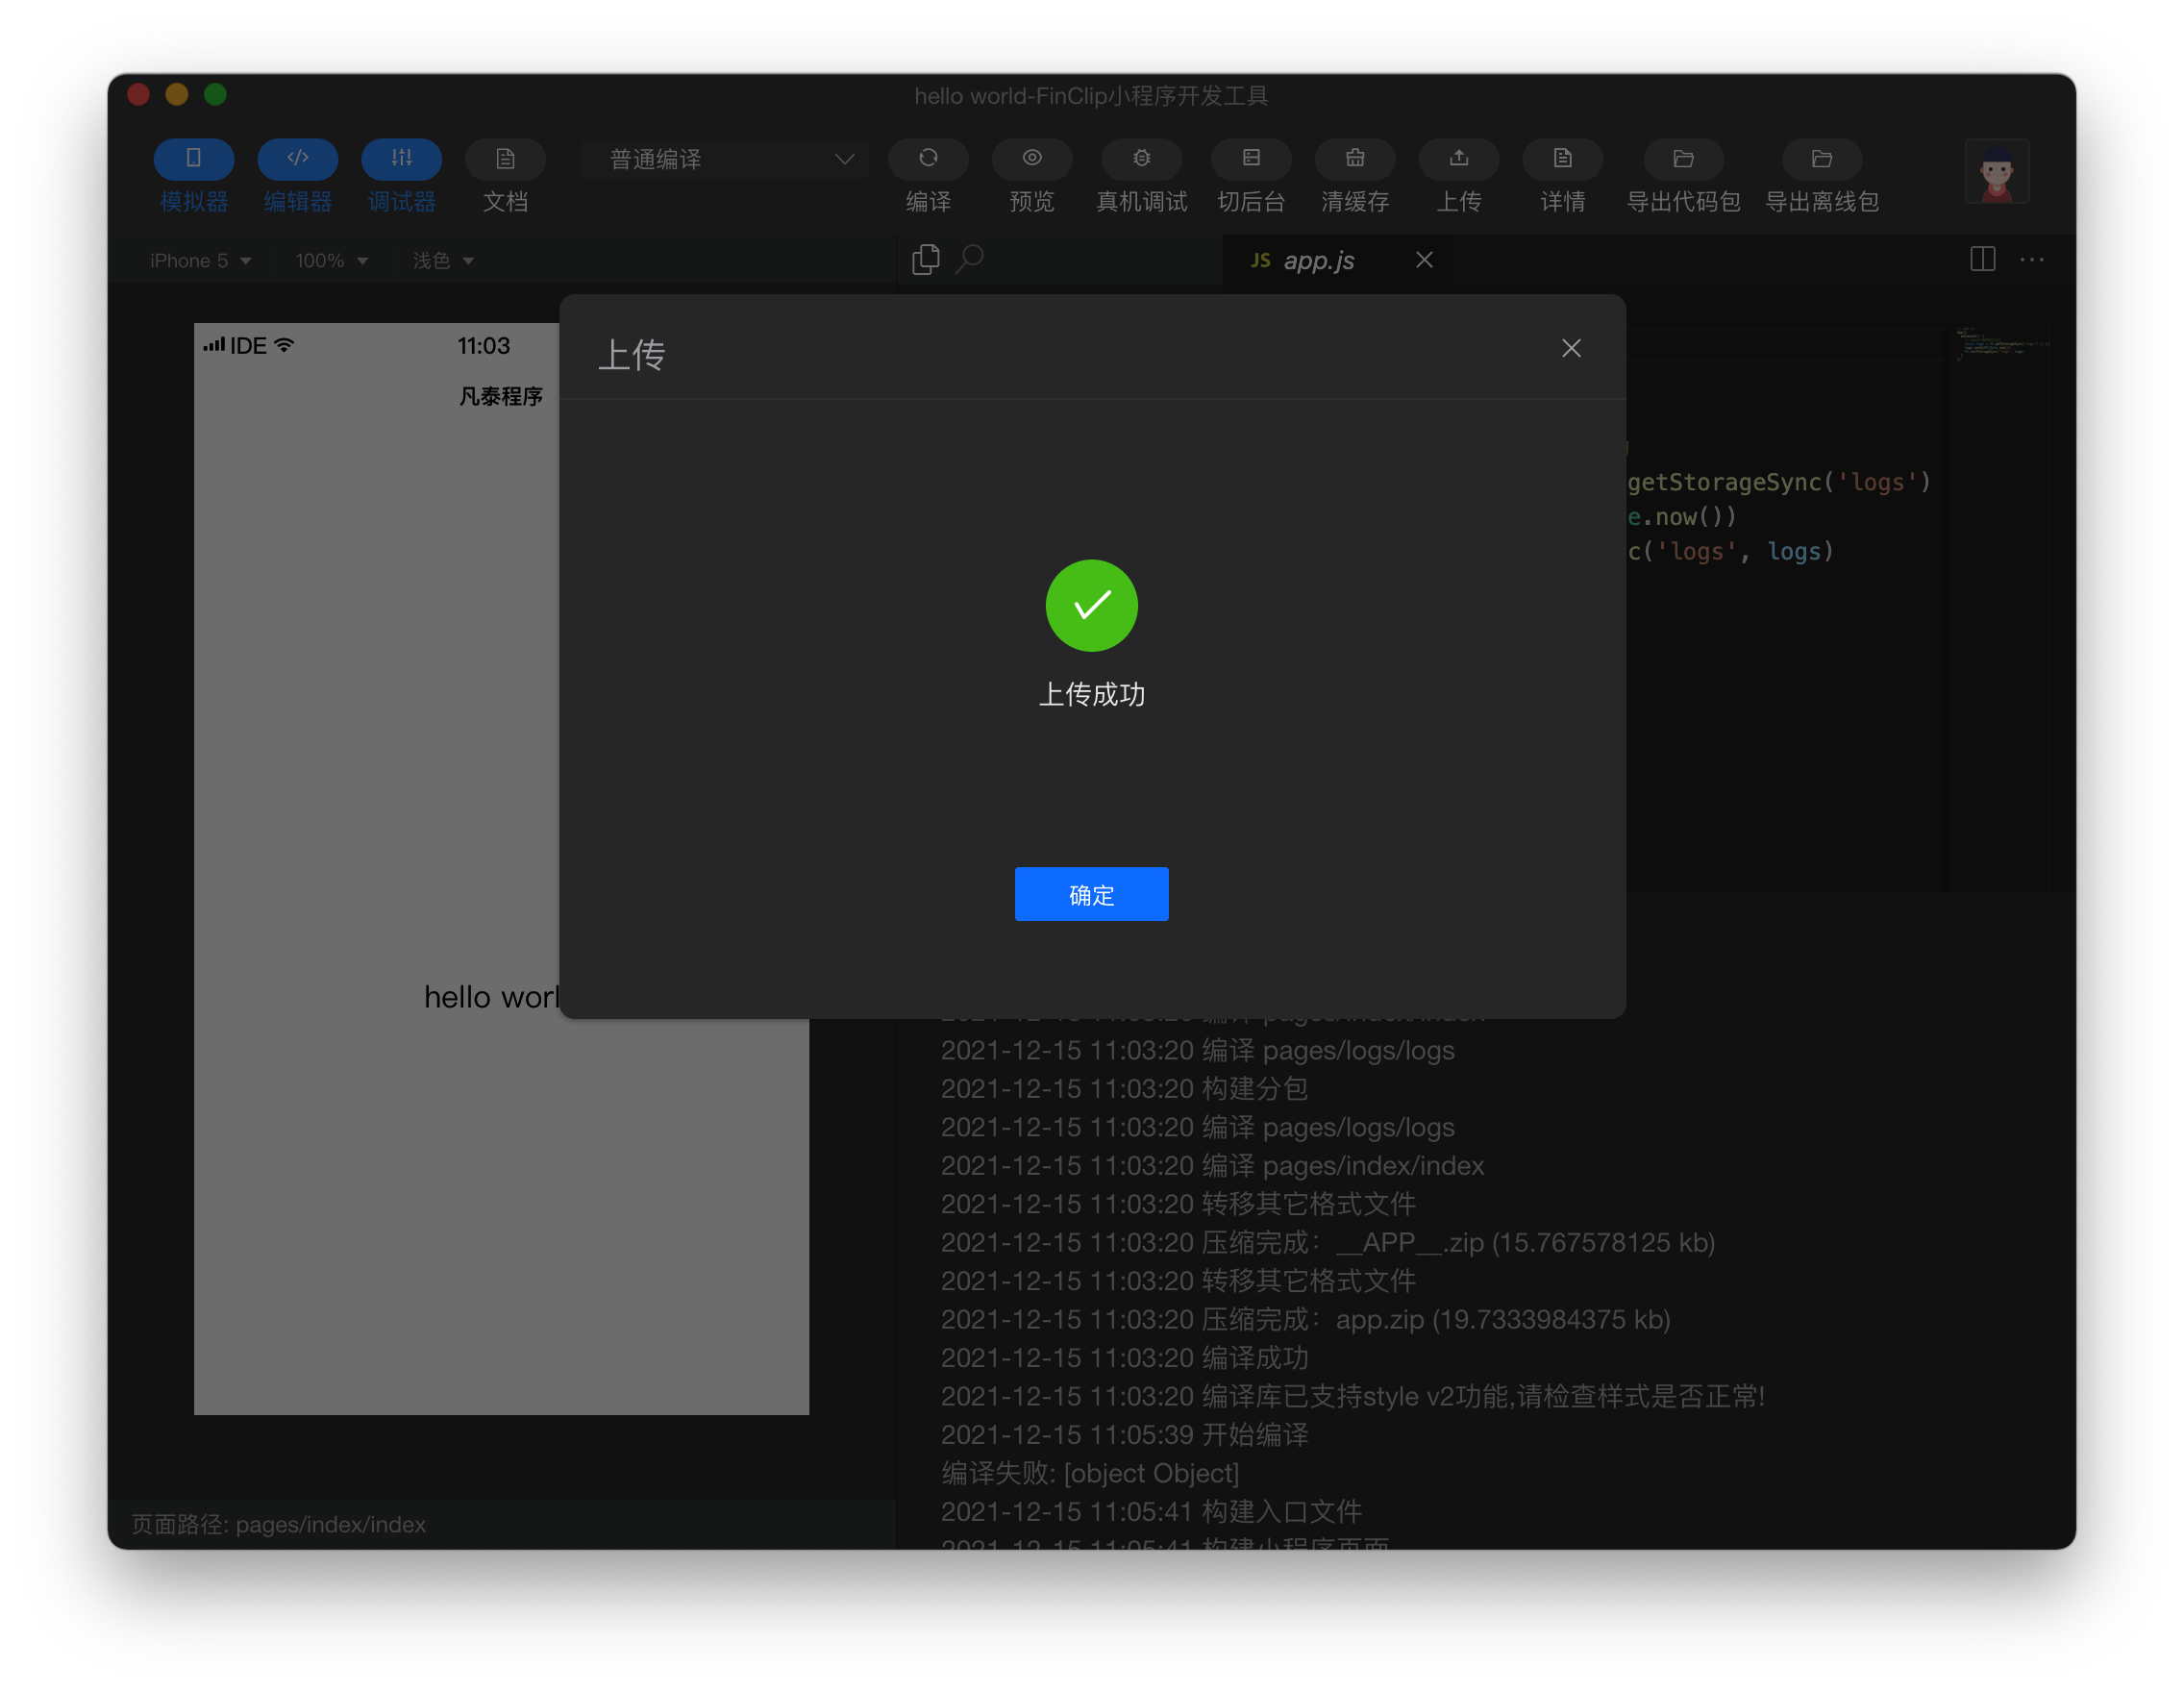Image resolution: width=2184 pixels, height=1692 pixels.
Task: Clear cache with 清缓存 icon
Action: click(1355, 159)
